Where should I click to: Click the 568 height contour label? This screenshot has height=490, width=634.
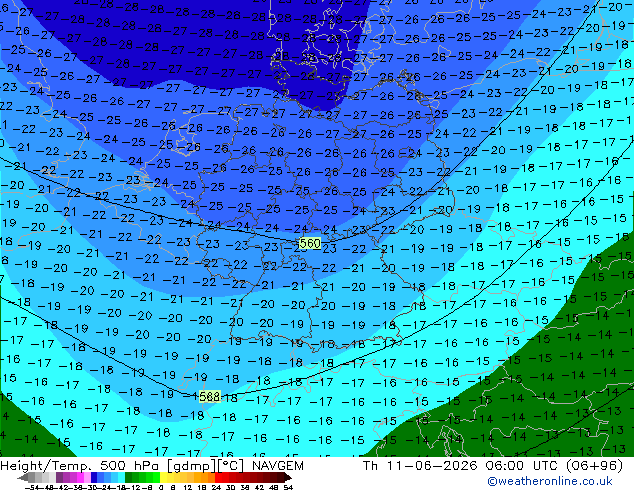(209, 397)
